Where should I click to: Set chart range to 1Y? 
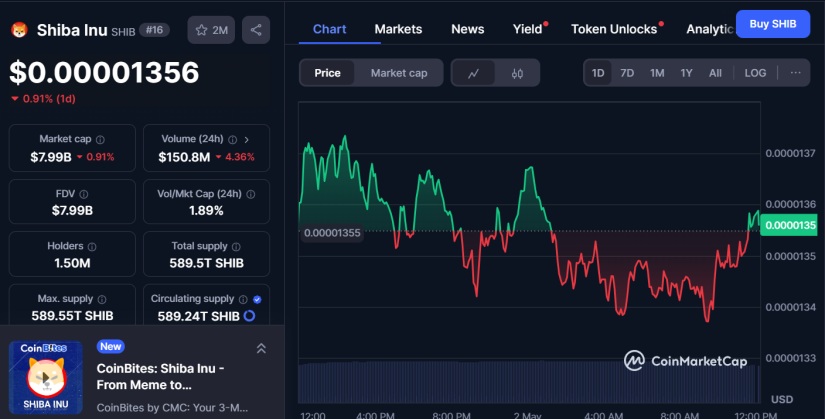686,73
